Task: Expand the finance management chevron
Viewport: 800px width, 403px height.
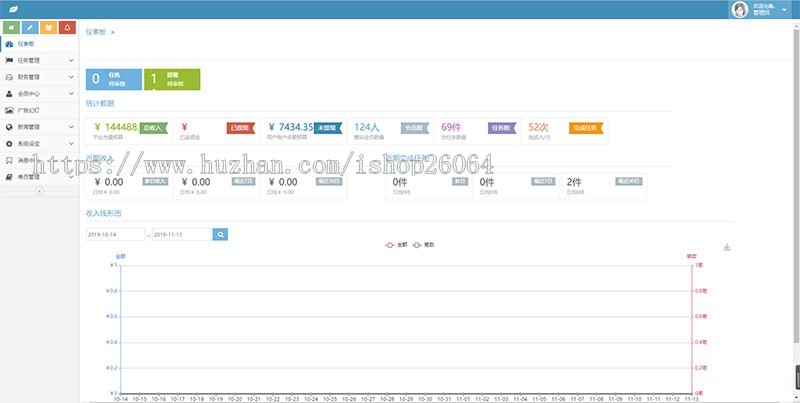Action: point(71,77)
